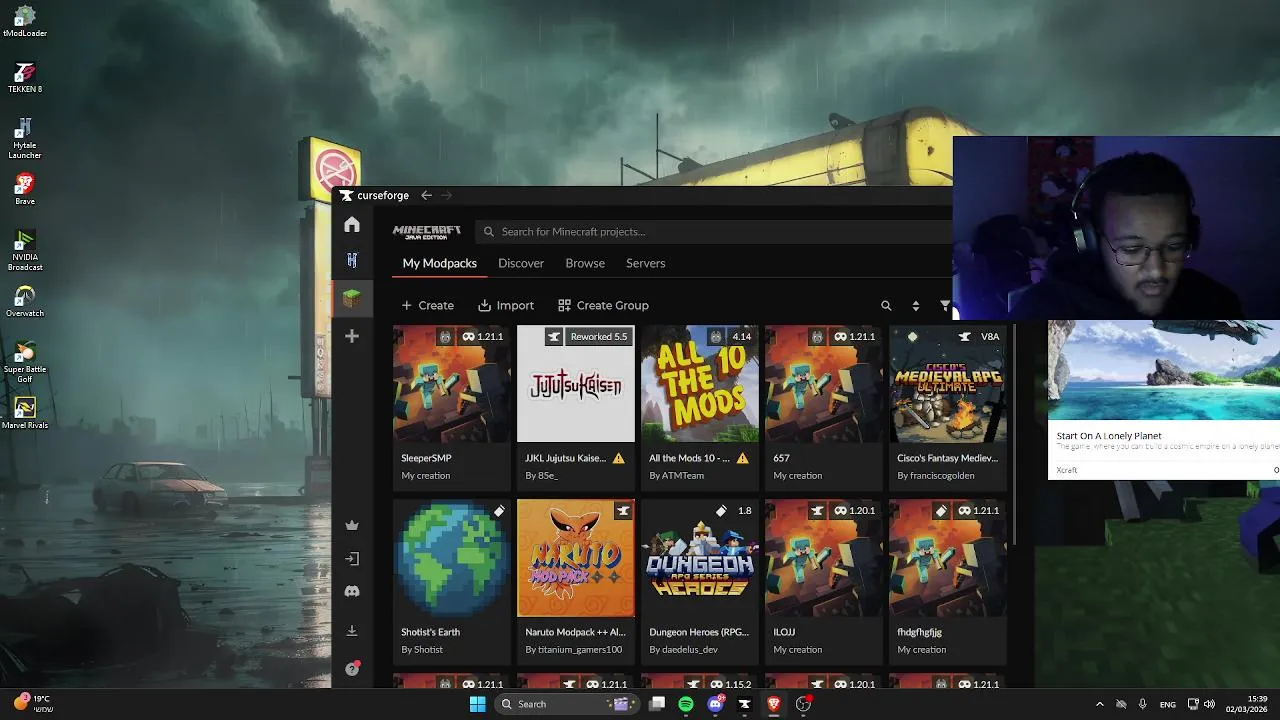Click the warning icon on All the Mods 10
Image resolution: width=1280 pixels, height=720 pixels.
point(742,458)
